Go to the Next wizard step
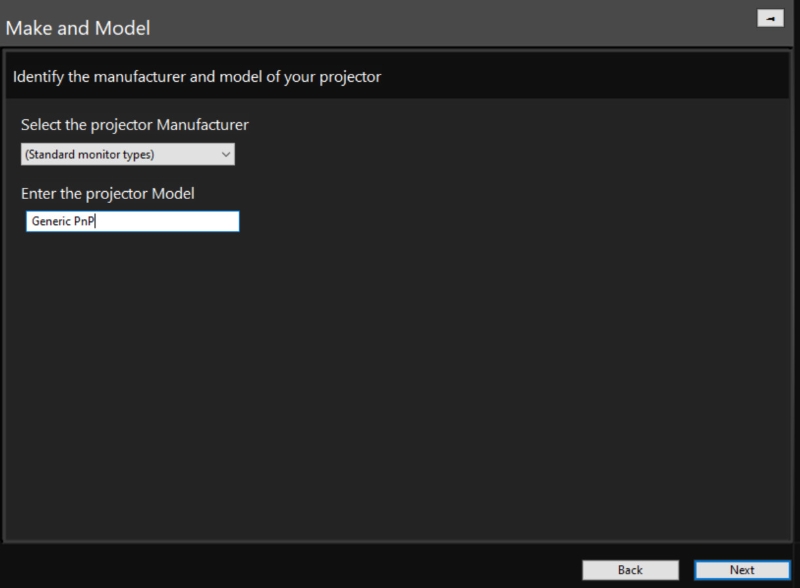The height and width of the screenshot is (588, 800). click(742, 570)
